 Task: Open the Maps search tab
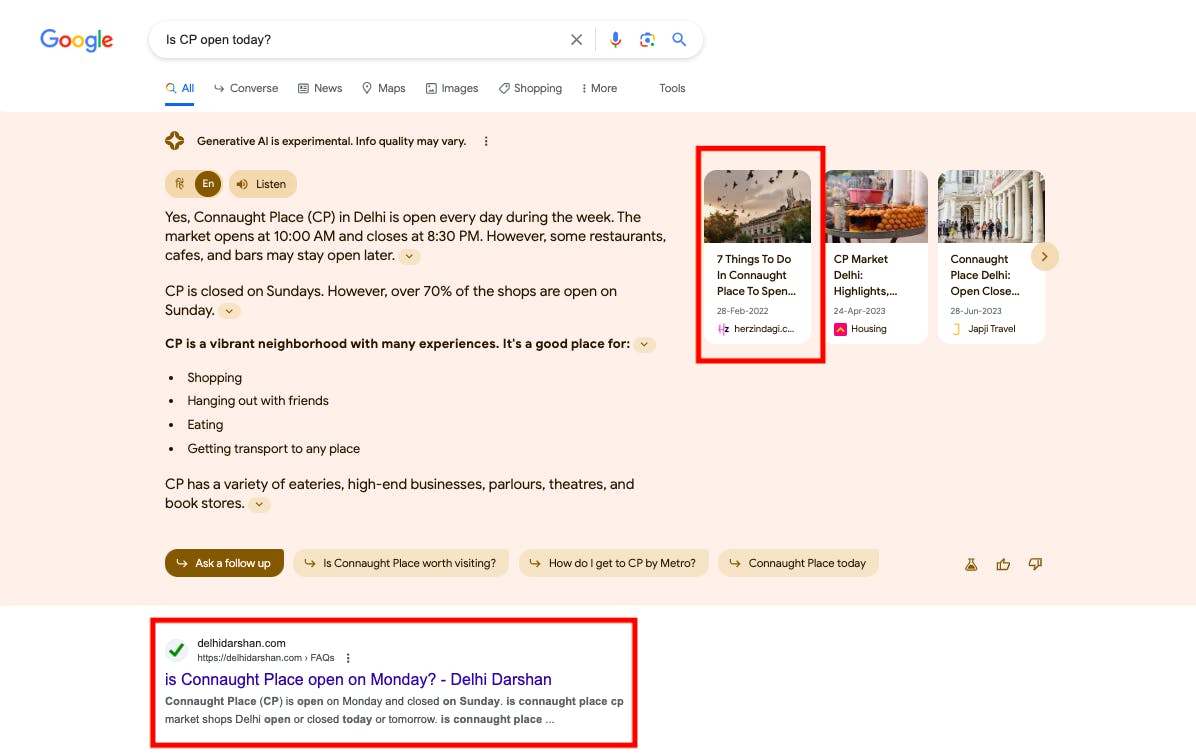coord(383,88)
